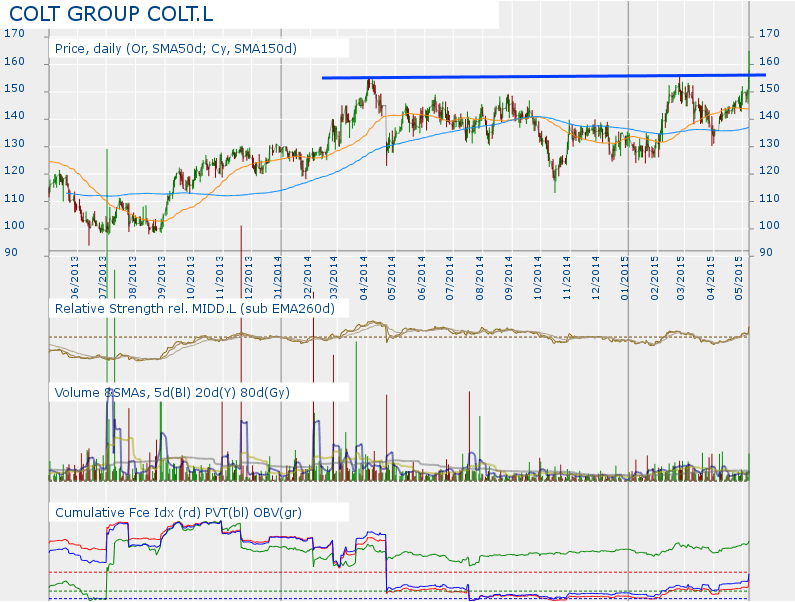
Task: Click the 04/2014 date axis label
Action: click(363, 278)
